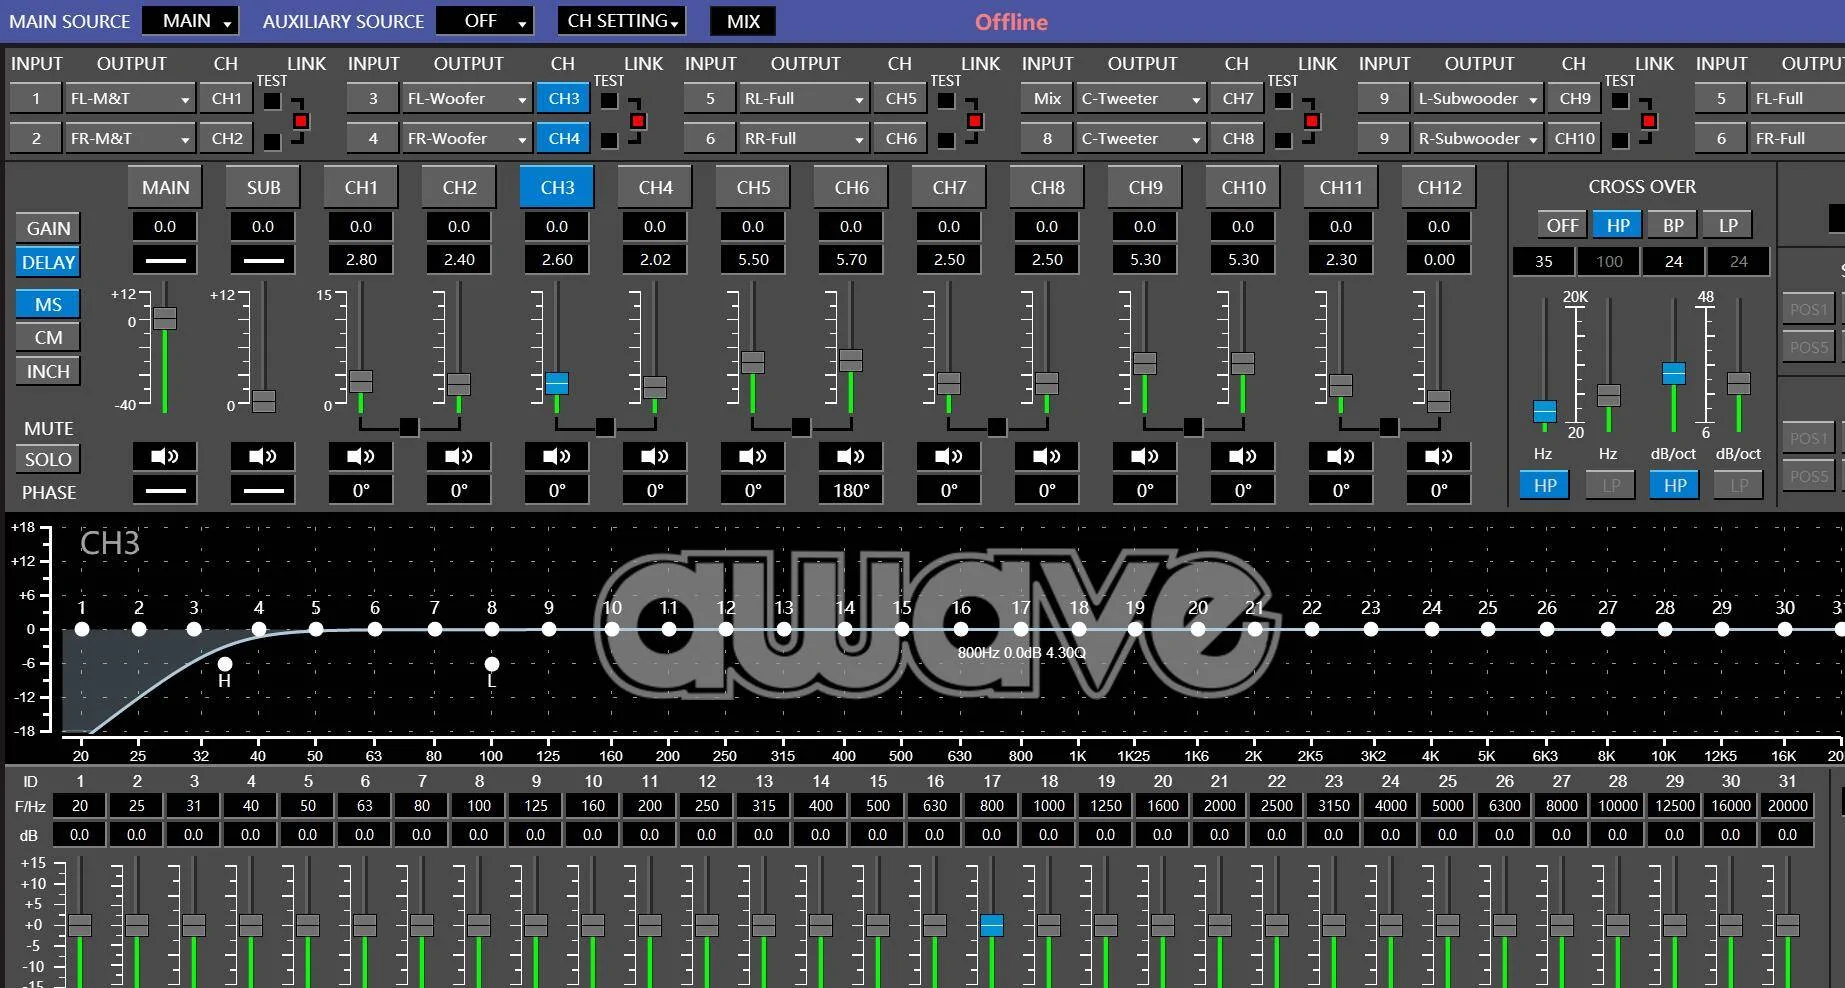Select the CH11 channel strip tab
Image resolution: width=1845 pixels, height=988 pixels.
1341,187
